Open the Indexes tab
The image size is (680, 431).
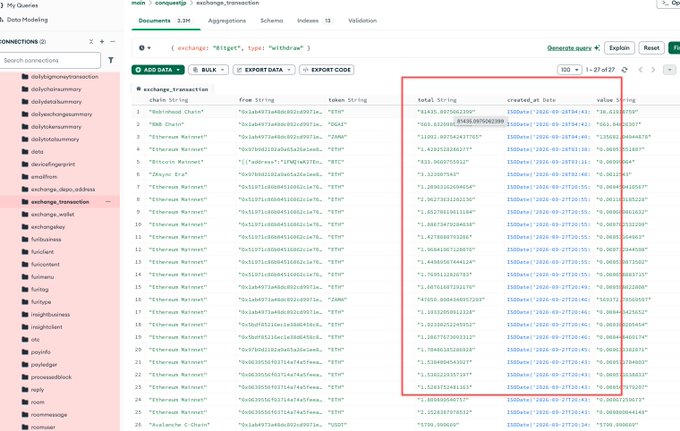click(314, 20)
